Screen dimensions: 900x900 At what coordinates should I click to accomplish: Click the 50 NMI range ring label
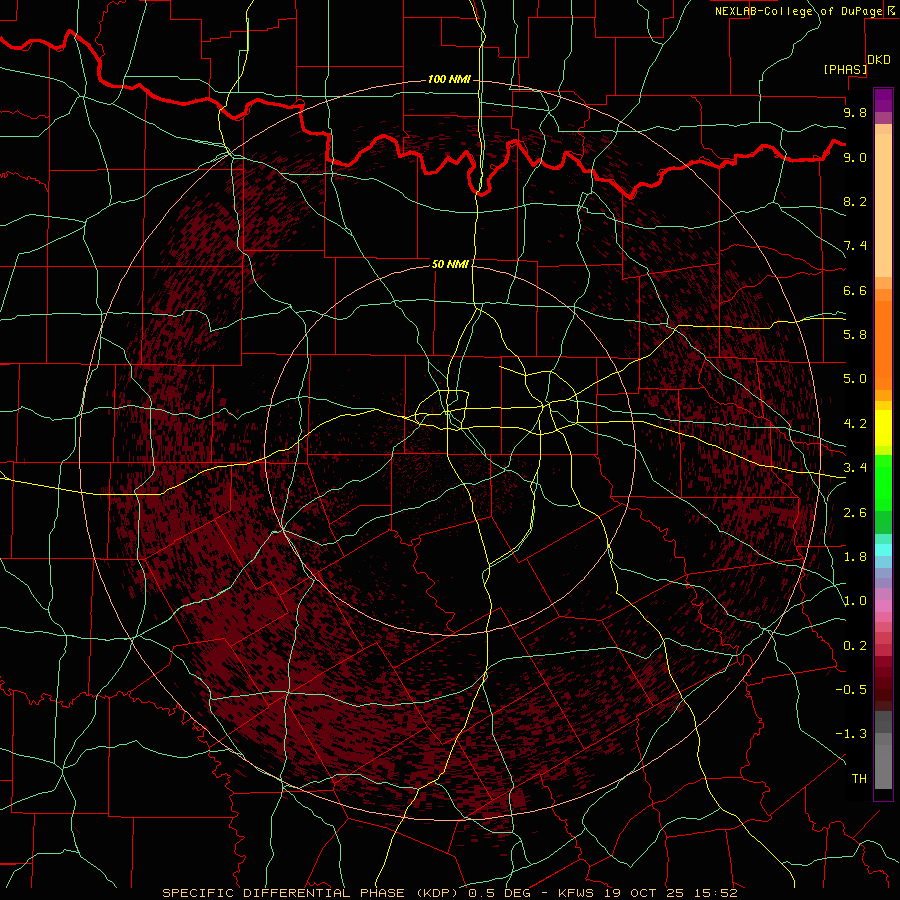pyautogui.click(x=451, y=264)
